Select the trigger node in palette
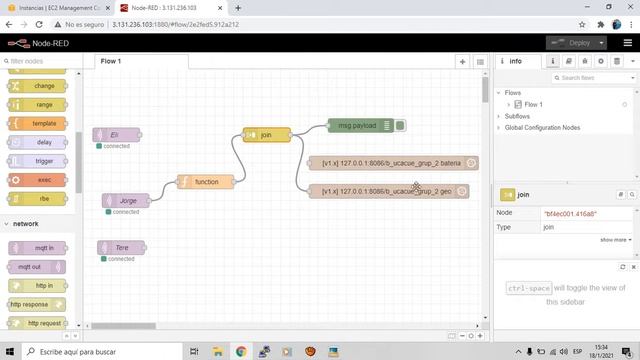Screen dimensions: 640x360 coord(37,161)
